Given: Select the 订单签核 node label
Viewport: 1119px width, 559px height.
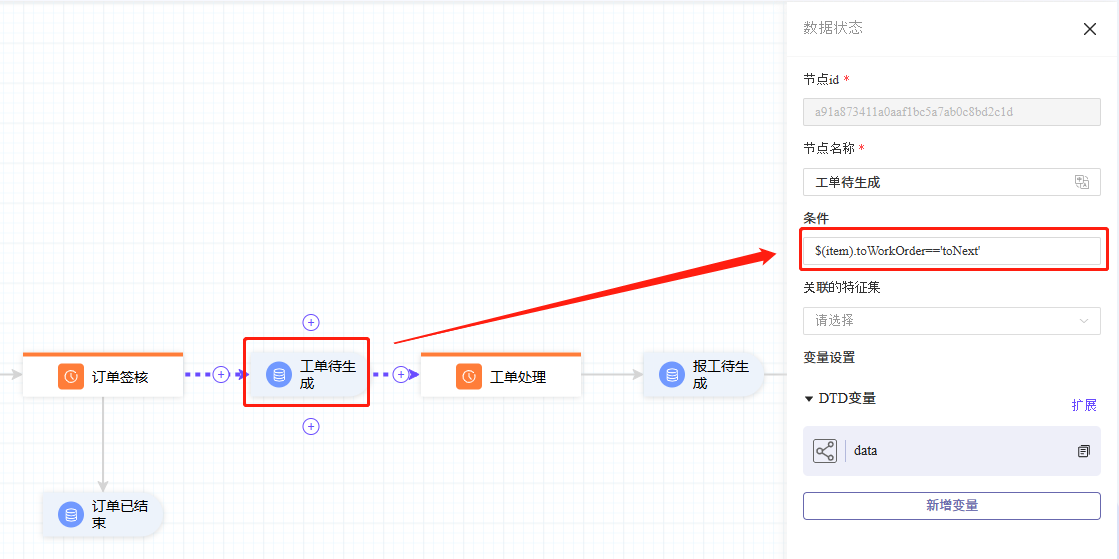Looking at the screenshot, I should point(121,378).
